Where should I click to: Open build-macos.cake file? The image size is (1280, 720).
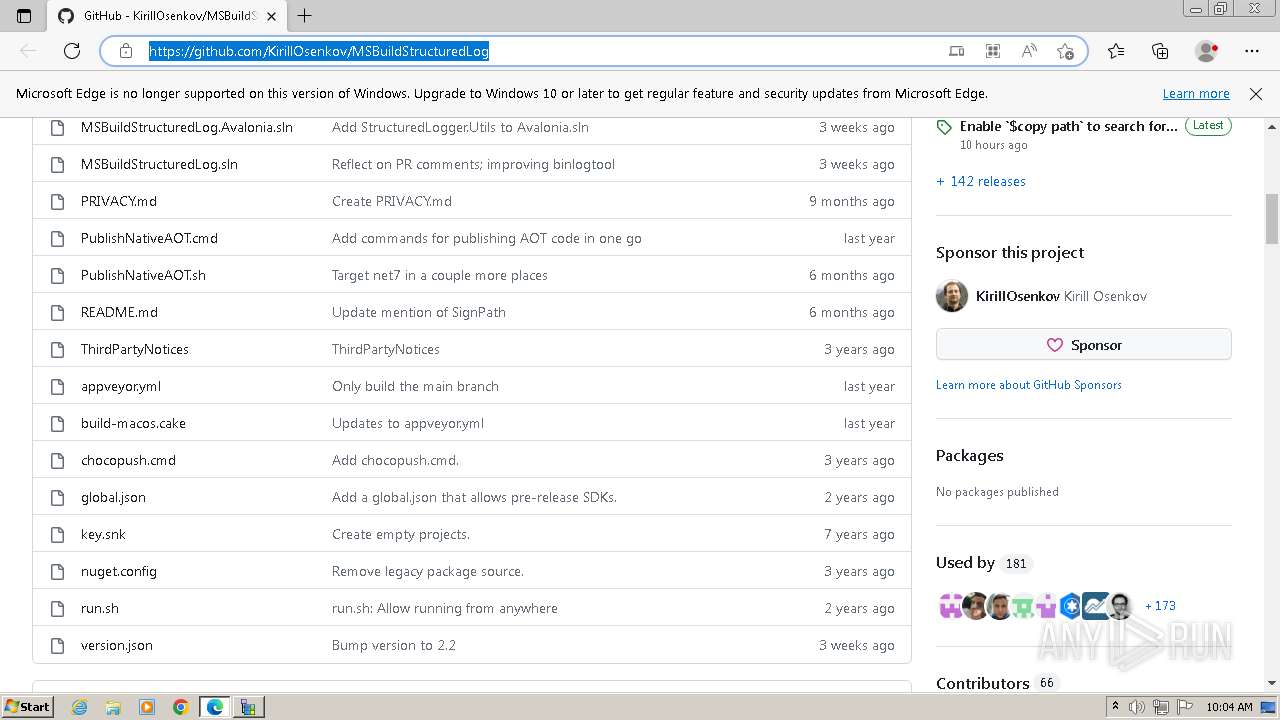point(133,423)
